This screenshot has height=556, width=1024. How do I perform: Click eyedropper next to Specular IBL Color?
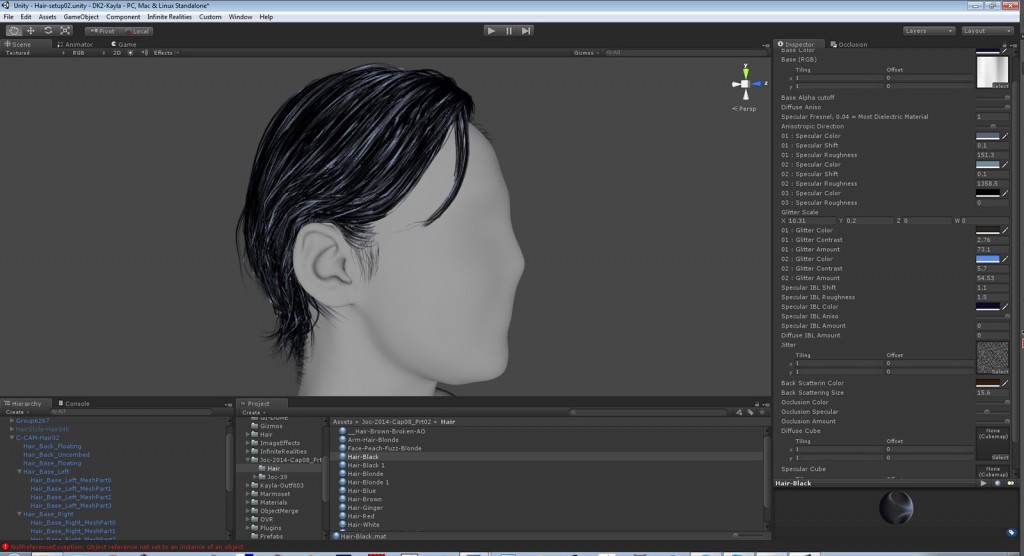[x=1005, y=306]
